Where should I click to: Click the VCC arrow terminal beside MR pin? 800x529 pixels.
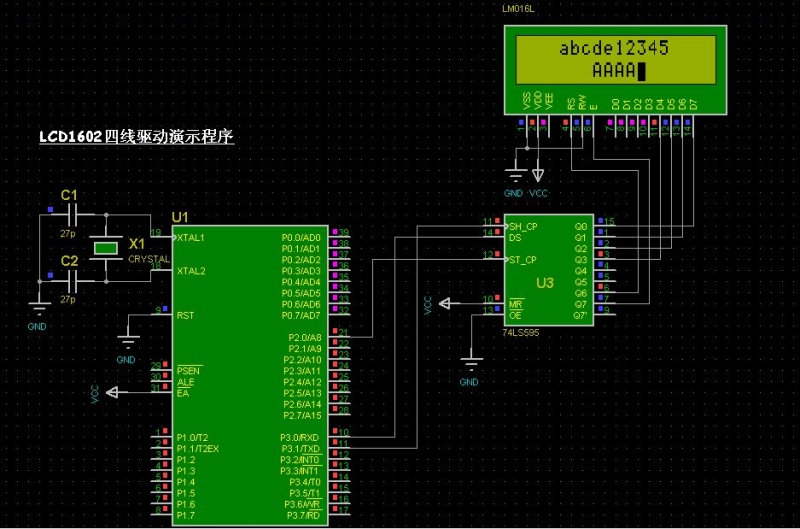(x=445, y=304)
